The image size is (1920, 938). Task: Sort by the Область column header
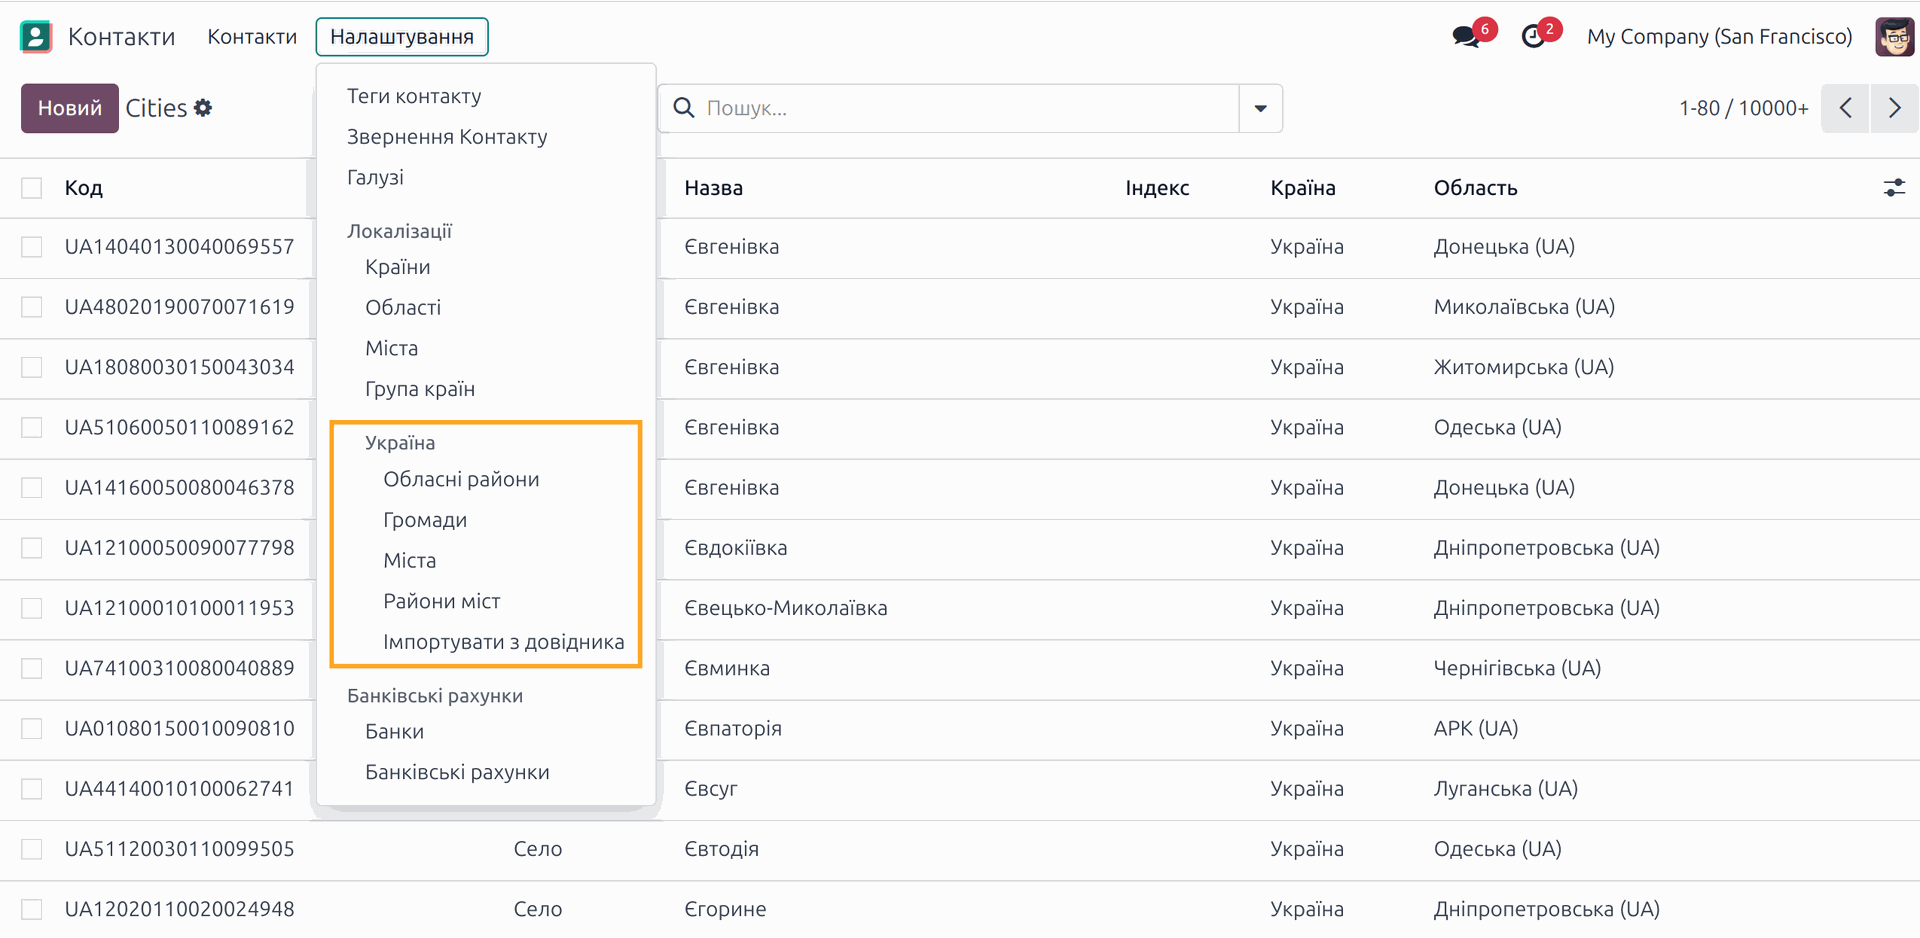[1475, 188]
